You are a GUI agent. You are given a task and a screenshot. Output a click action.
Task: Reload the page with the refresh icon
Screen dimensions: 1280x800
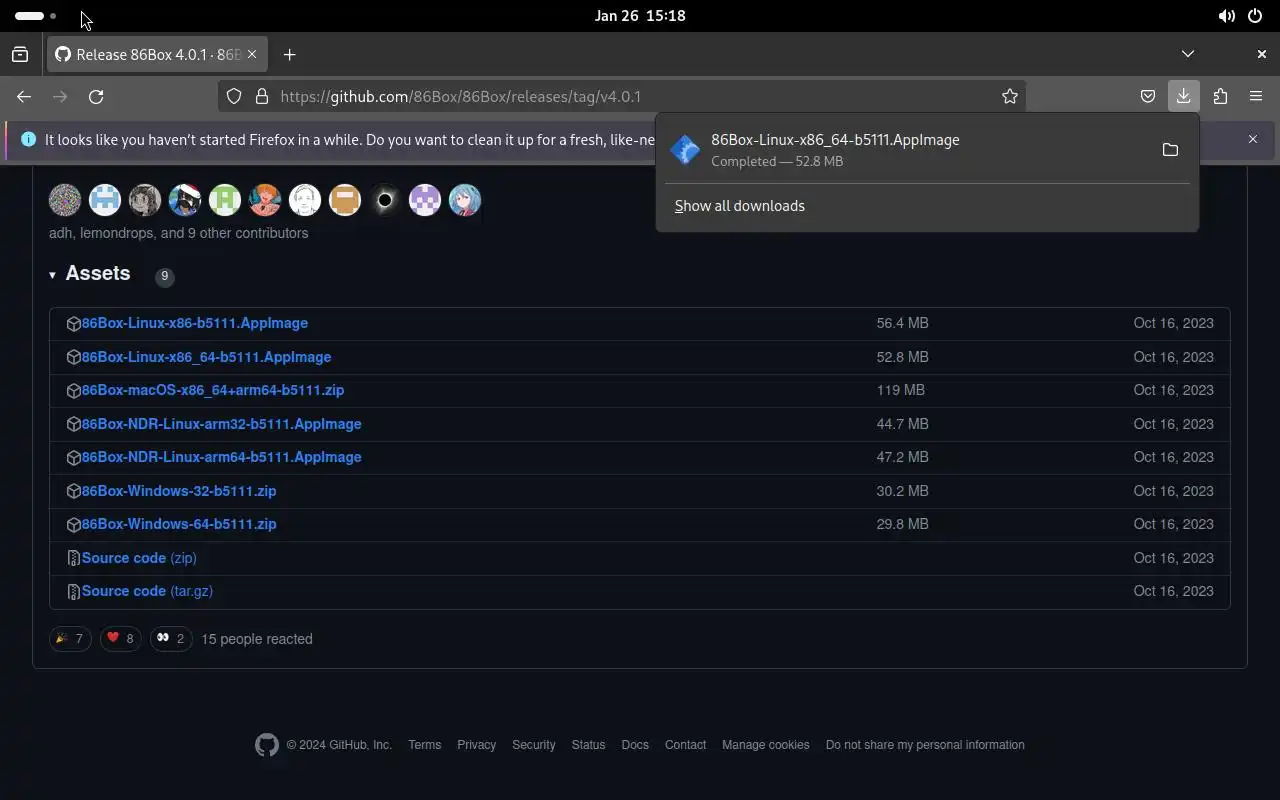(96, 96)
